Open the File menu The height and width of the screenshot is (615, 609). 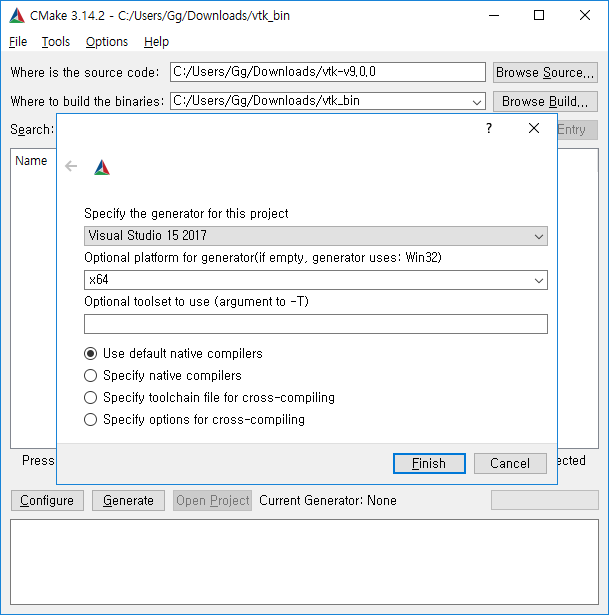pyautogui.click(x=18, y=42)
